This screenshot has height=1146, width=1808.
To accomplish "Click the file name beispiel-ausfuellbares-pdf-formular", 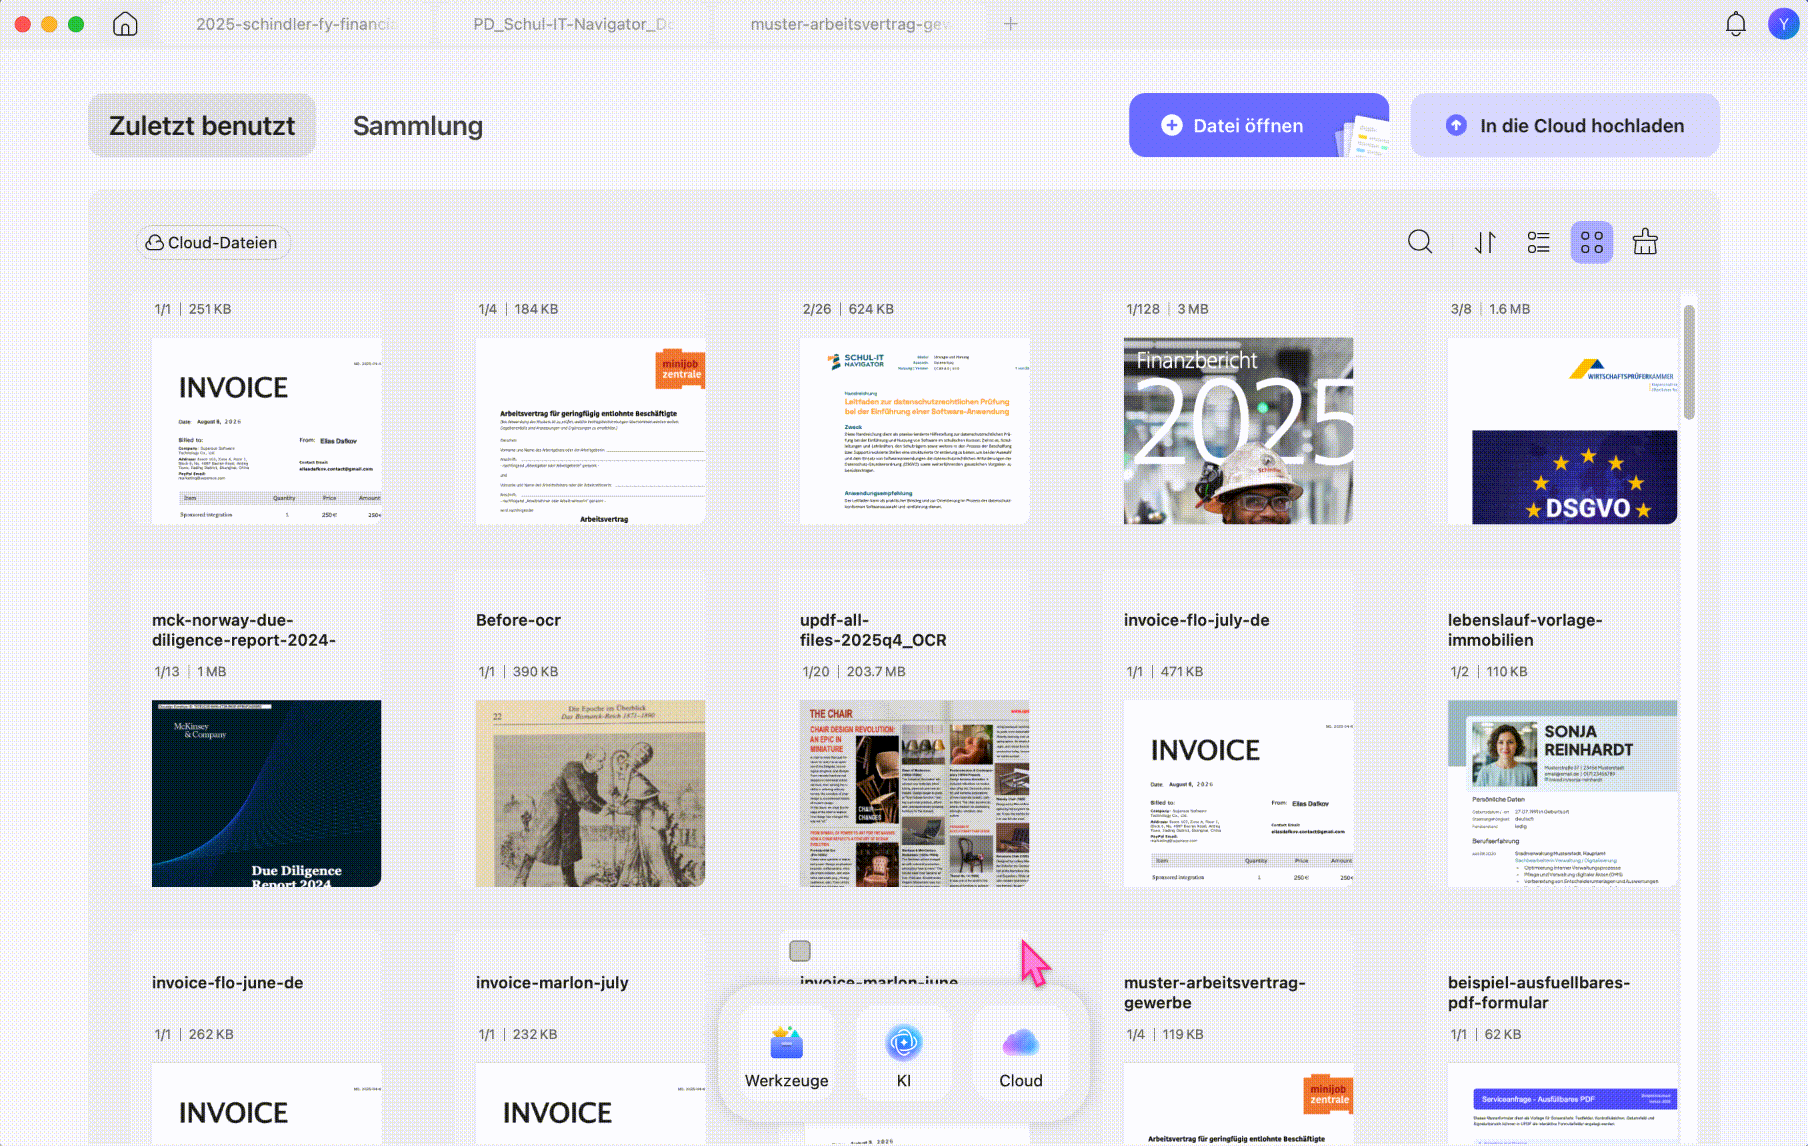I will [1538, 993].
